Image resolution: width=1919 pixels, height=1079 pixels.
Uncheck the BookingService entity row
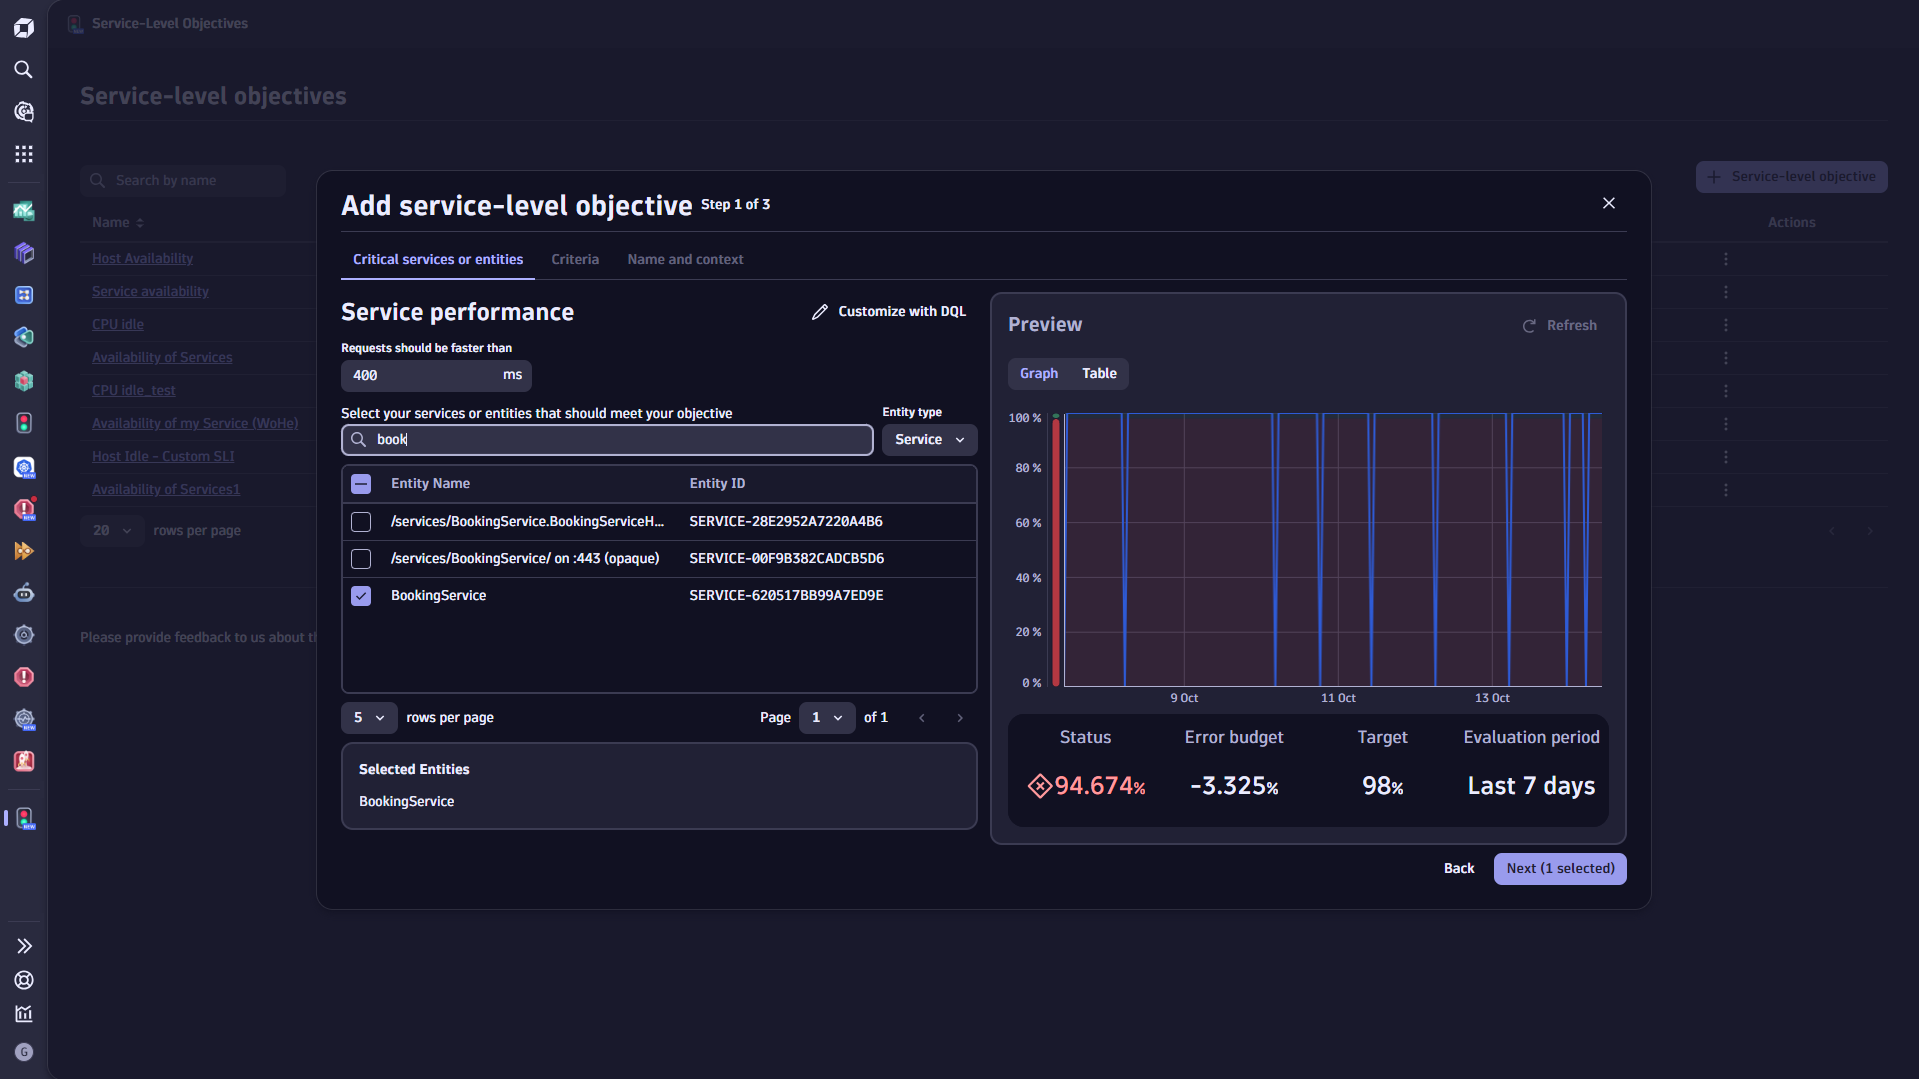pyautogui.click(x=360, y=595)
